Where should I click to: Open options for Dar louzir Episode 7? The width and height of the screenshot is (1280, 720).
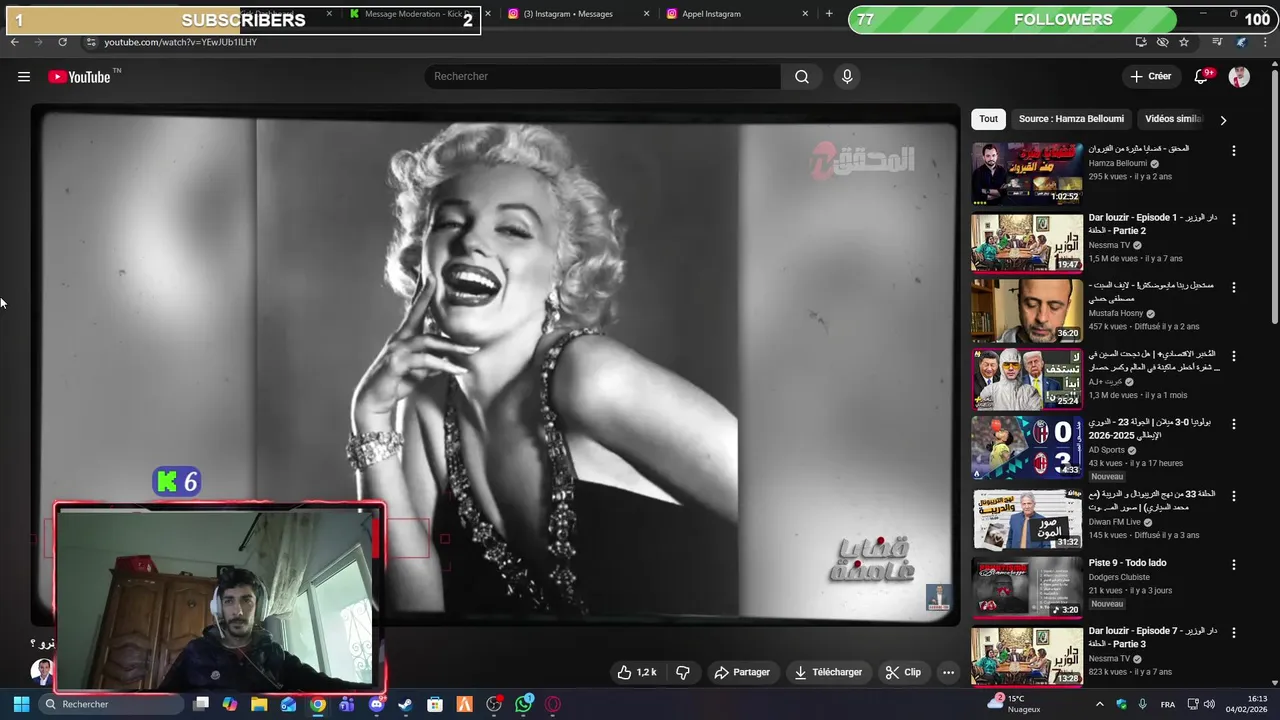pyautogui.click(x=1233, y=633)
